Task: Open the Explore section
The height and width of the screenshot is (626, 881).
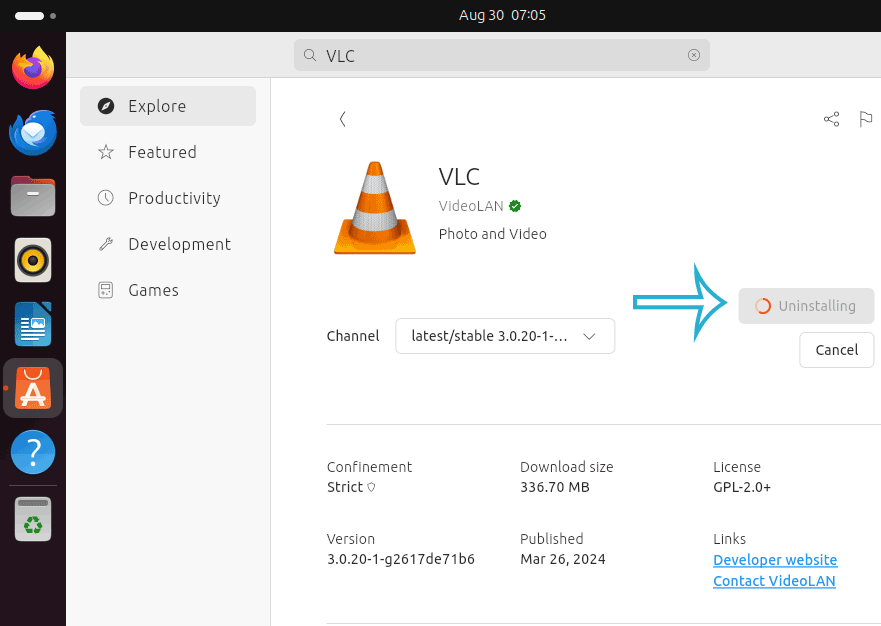Action: point(168,106)
